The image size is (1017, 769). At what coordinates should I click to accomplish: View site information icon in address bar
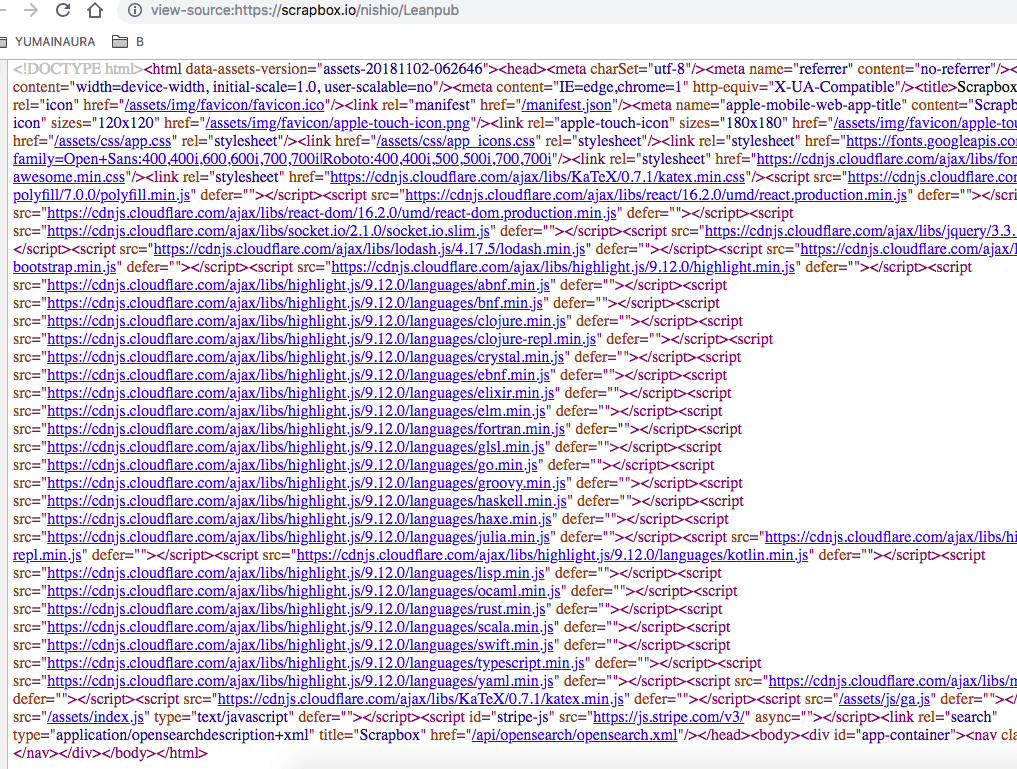click(x=135, y=10)
